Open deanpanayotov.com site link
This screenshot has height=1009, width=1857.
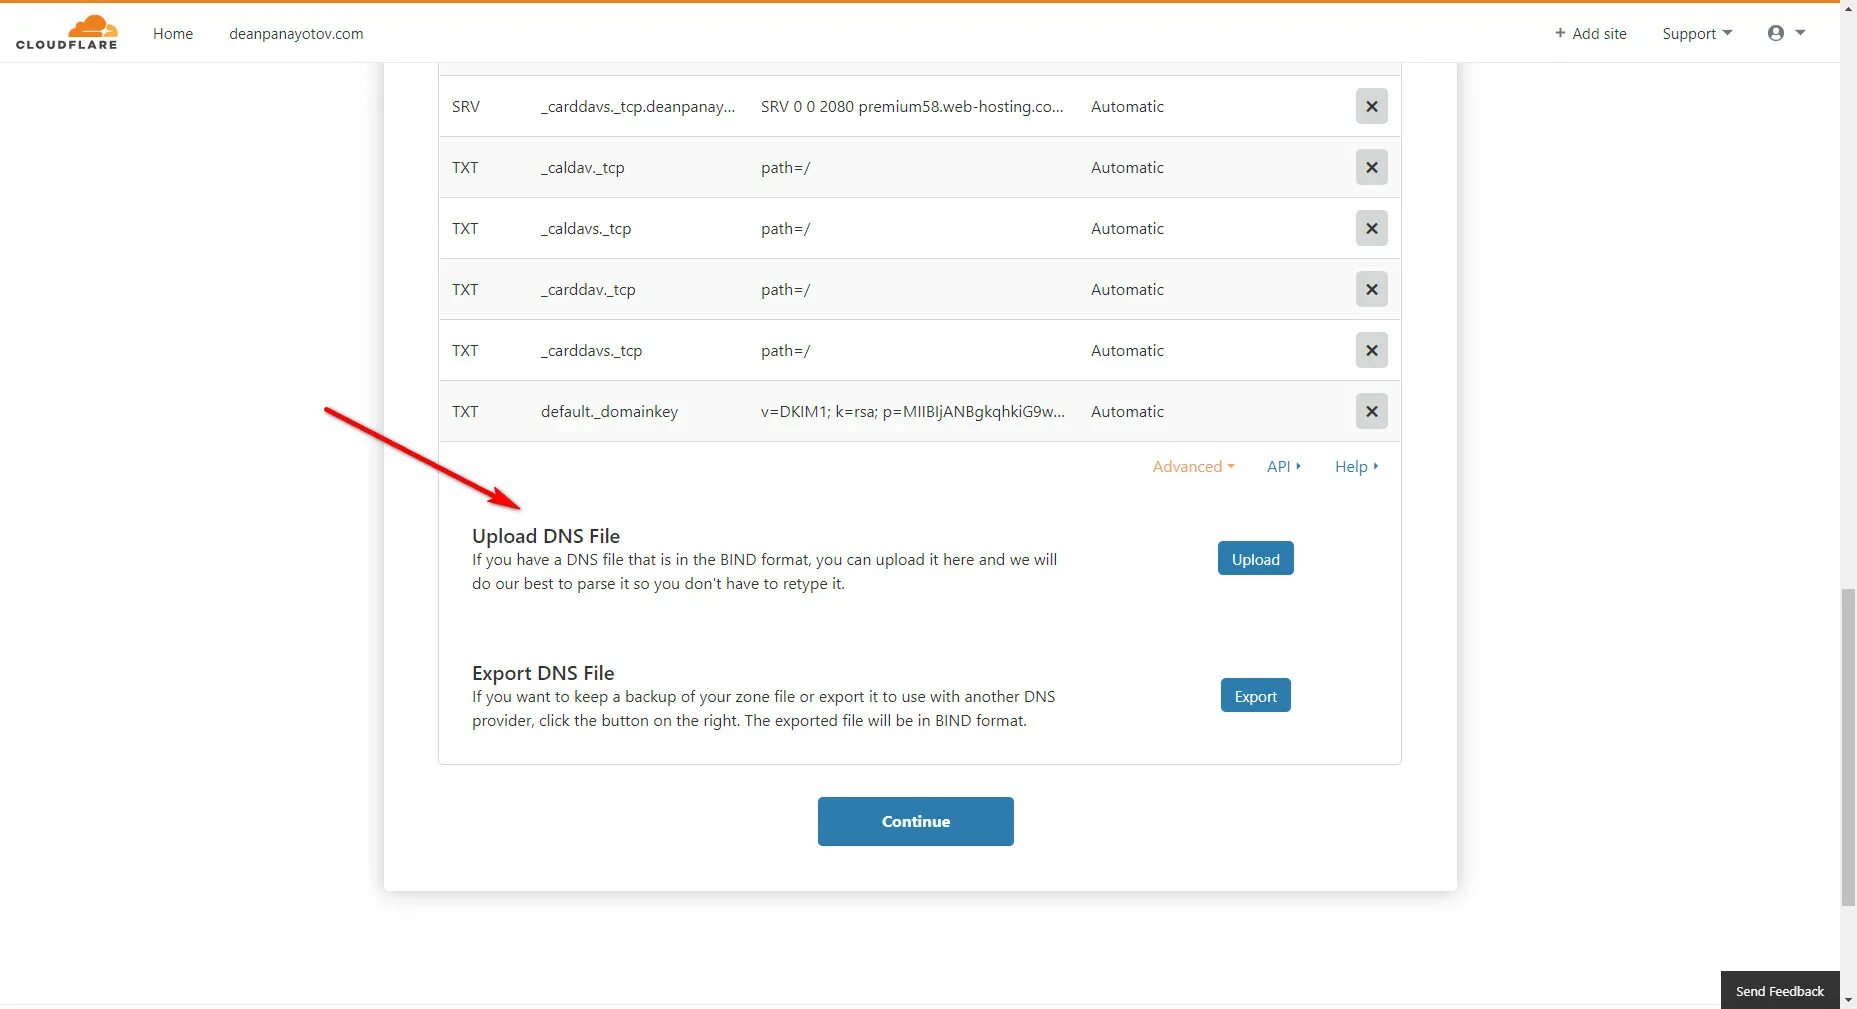click(296, 33)
